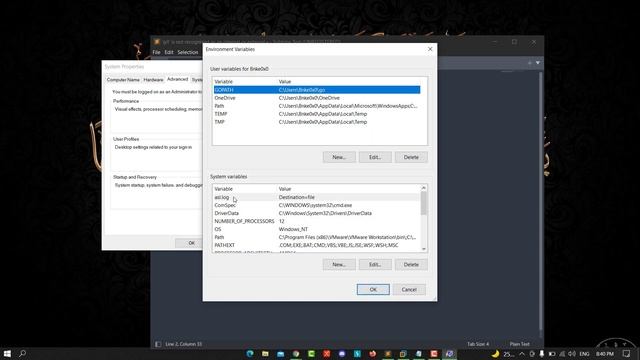Open File menu in Sublime Text
Viewport: 640px width, 360px height.
point(156,52)
